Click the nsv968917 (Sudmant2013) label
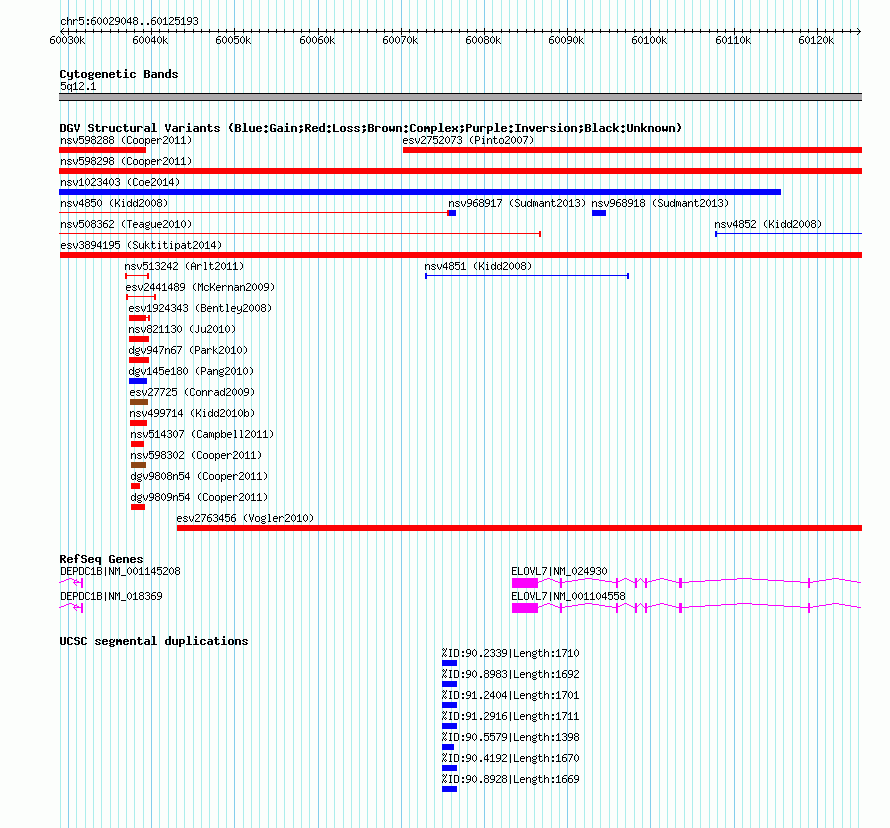Screen dimensions: 890x828 click(517, 203)
